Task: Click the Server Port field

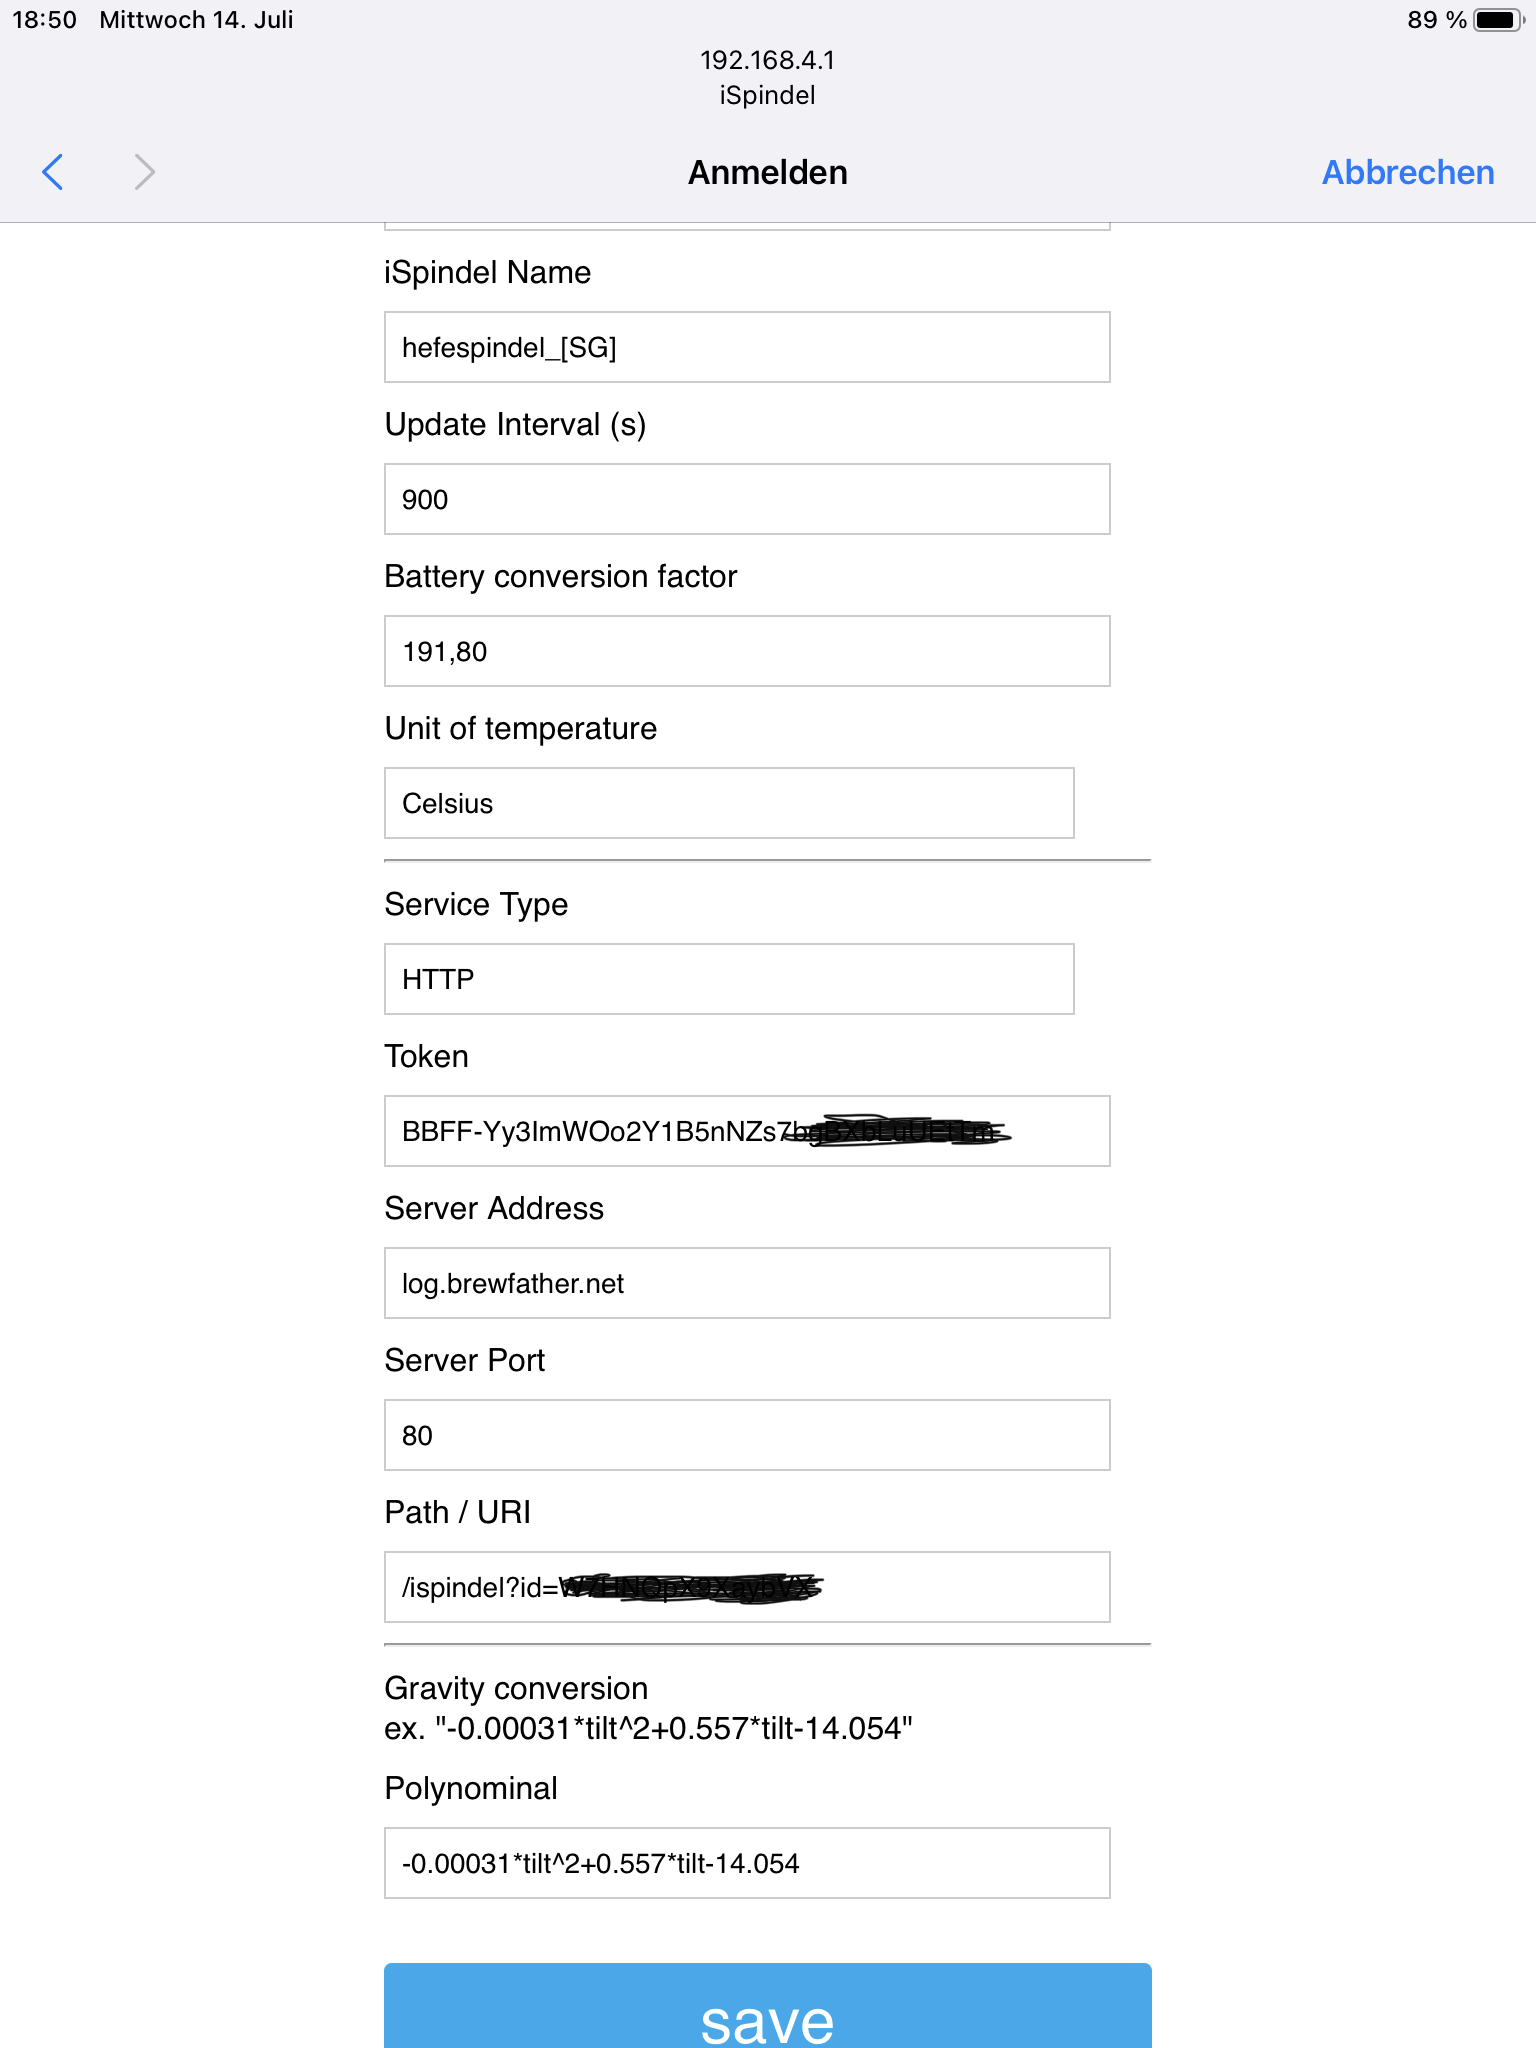Action: (747, 1435)
